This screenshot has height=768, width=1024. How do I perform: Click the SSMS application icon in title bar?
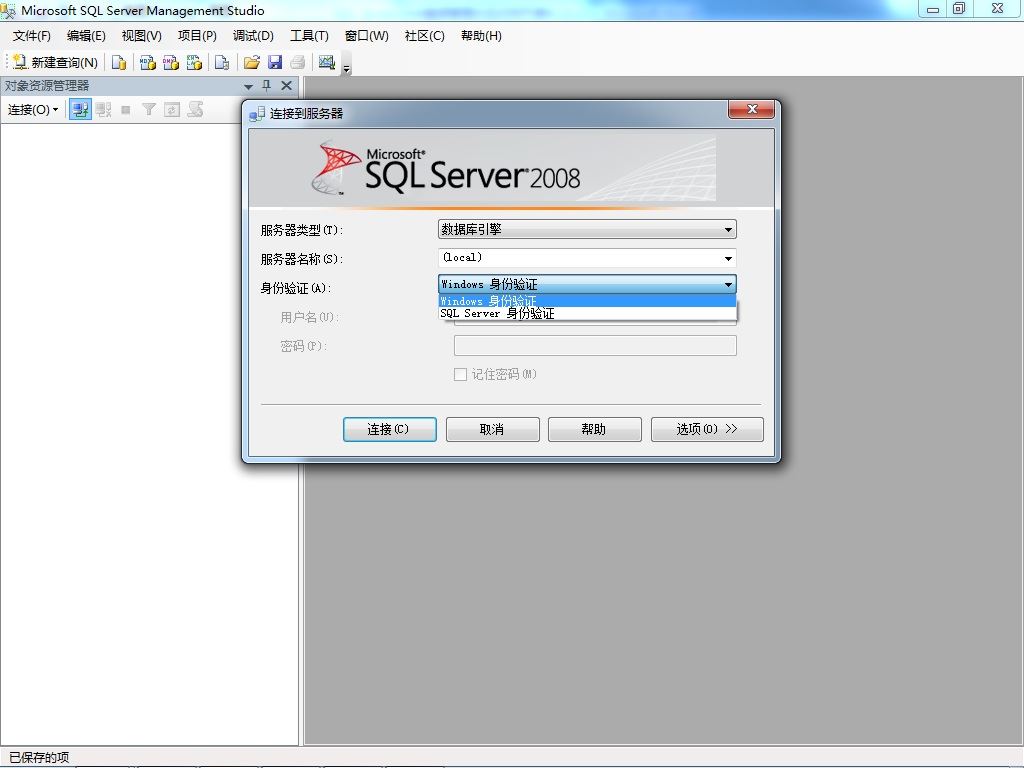point(8,10)
